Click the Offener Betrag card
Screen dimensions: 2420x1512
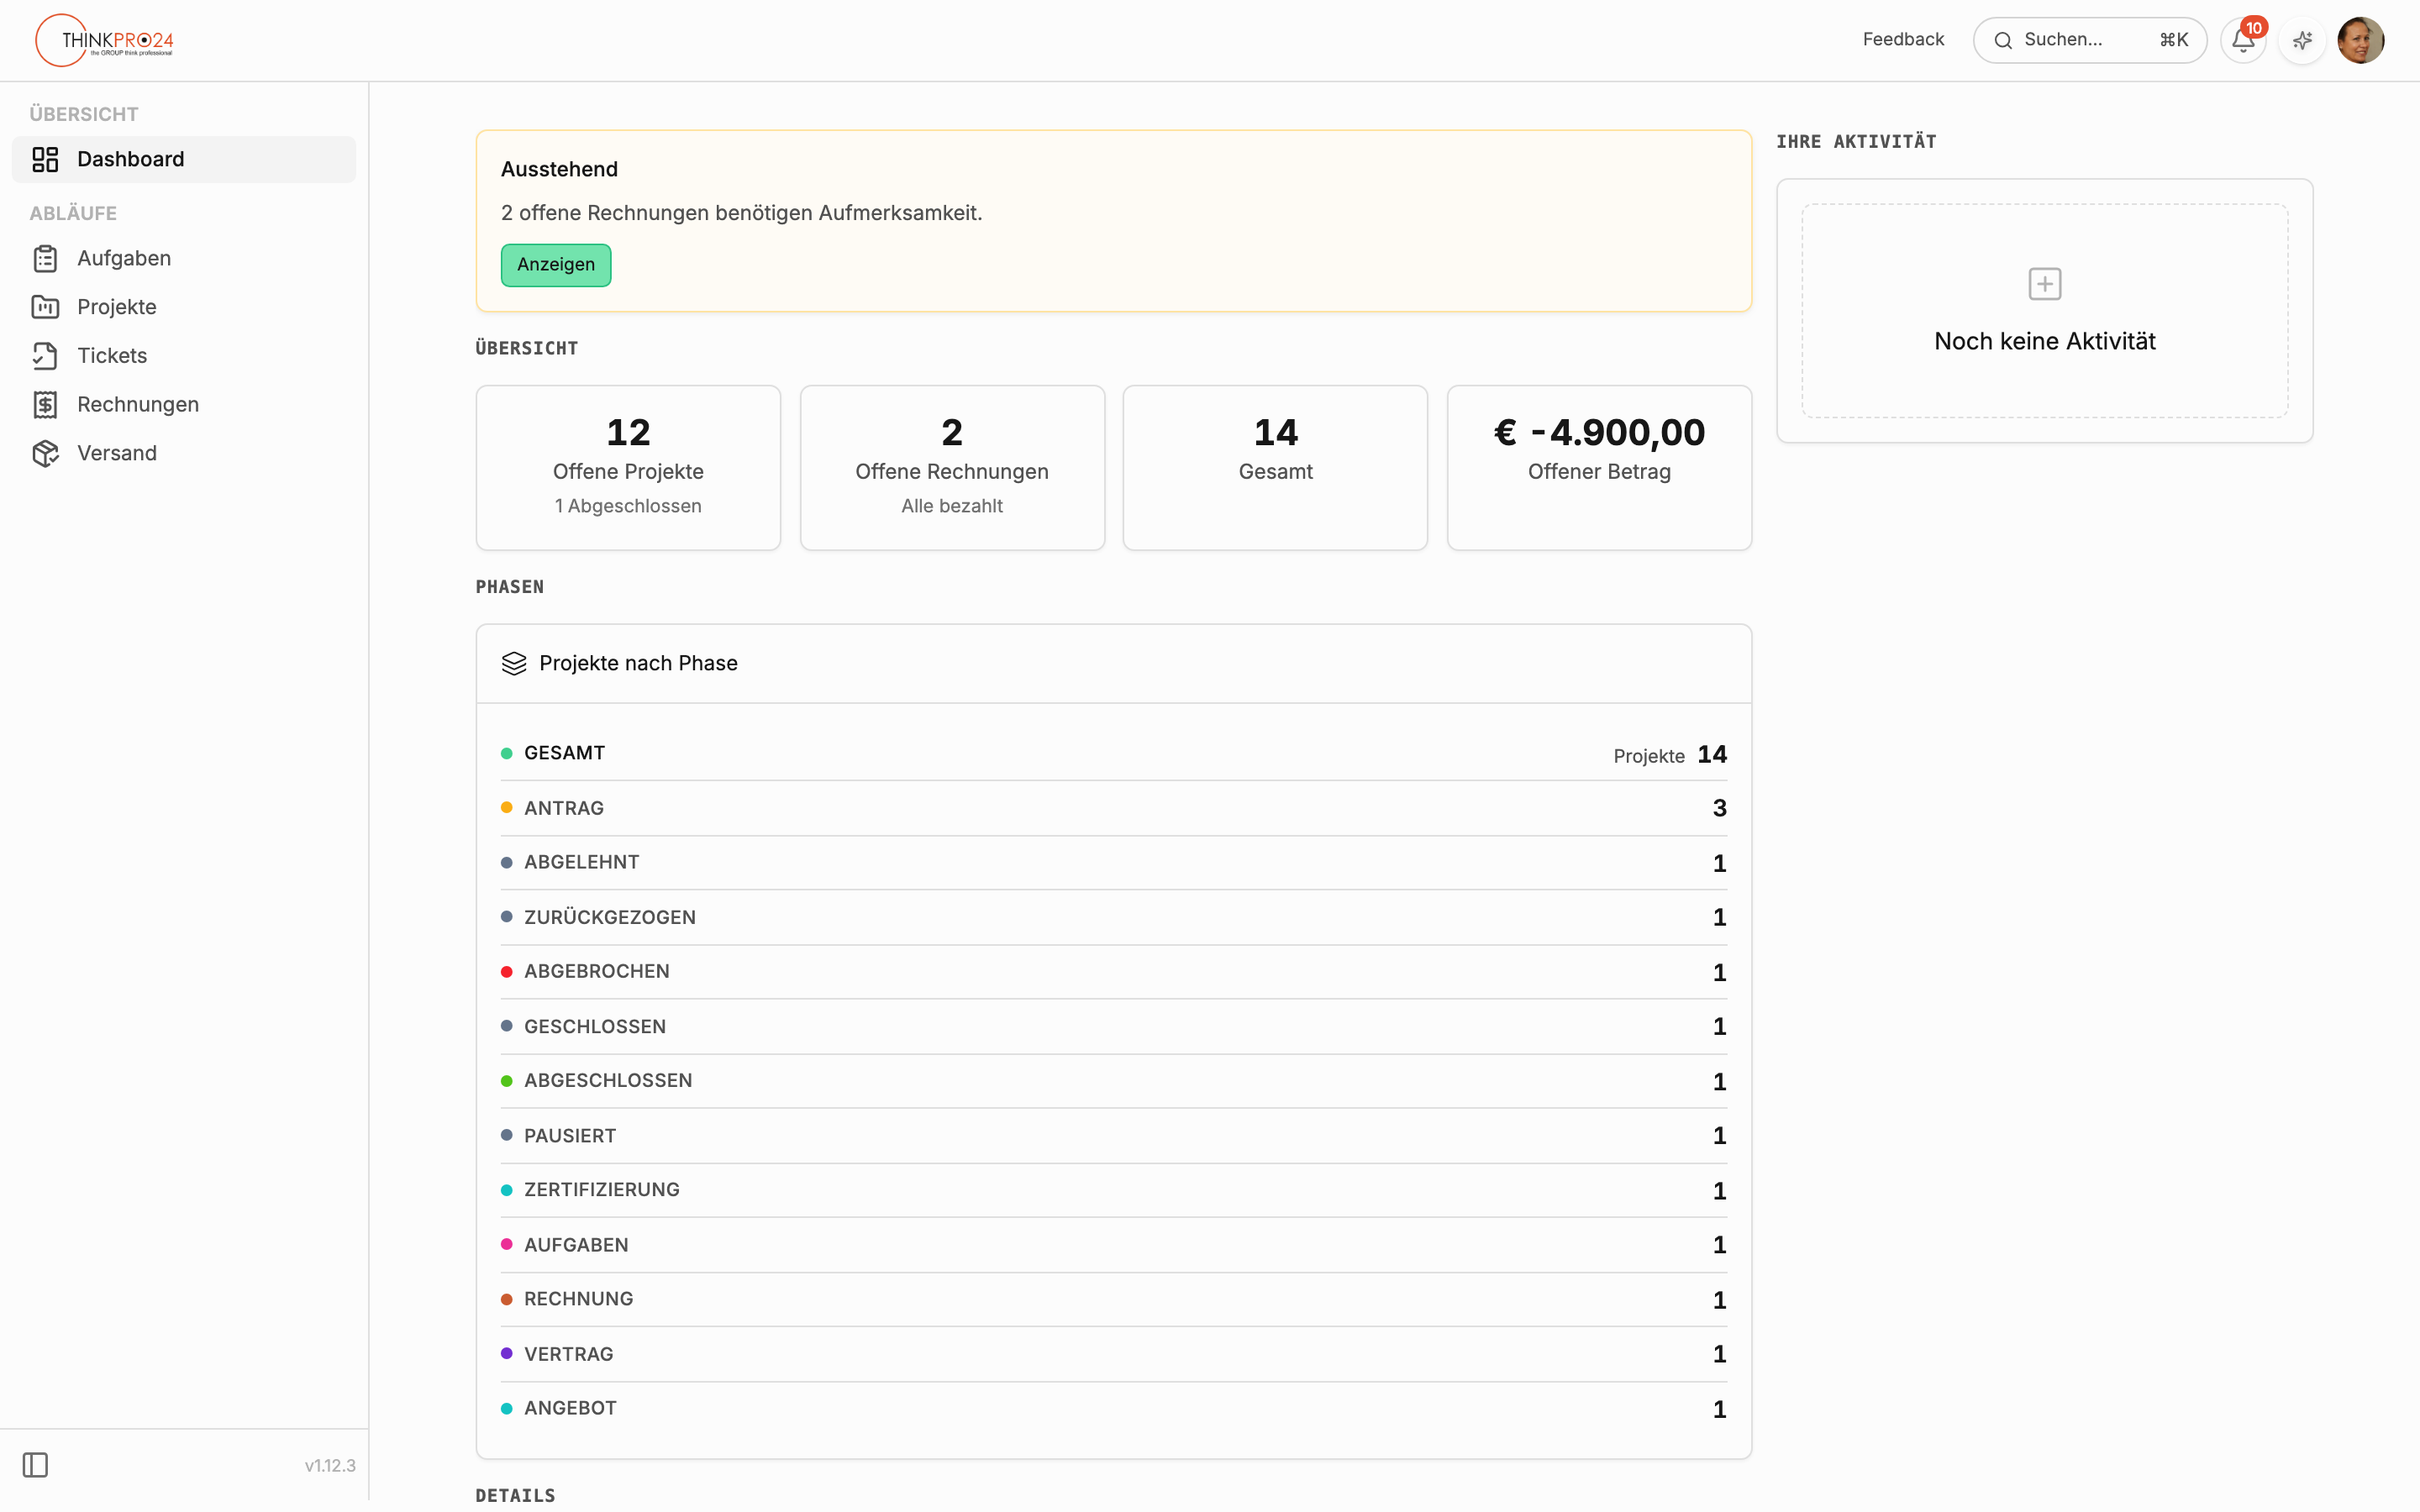[x=1599, y=468]
